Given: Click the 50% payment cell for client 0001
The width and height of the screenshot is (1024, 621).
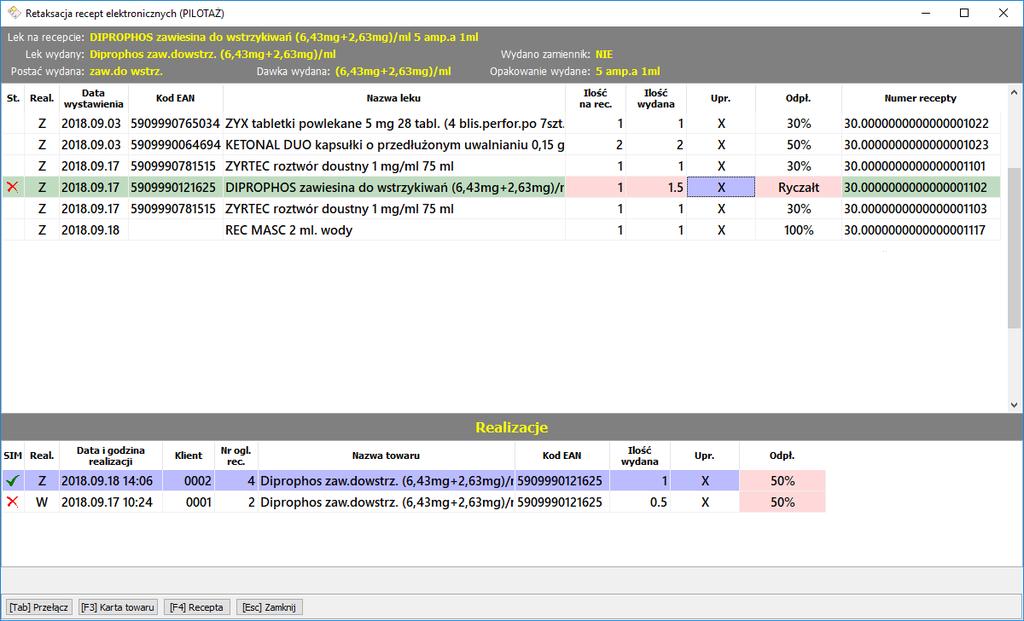Looking at the screenshot, I should click(x=782, y=502).
